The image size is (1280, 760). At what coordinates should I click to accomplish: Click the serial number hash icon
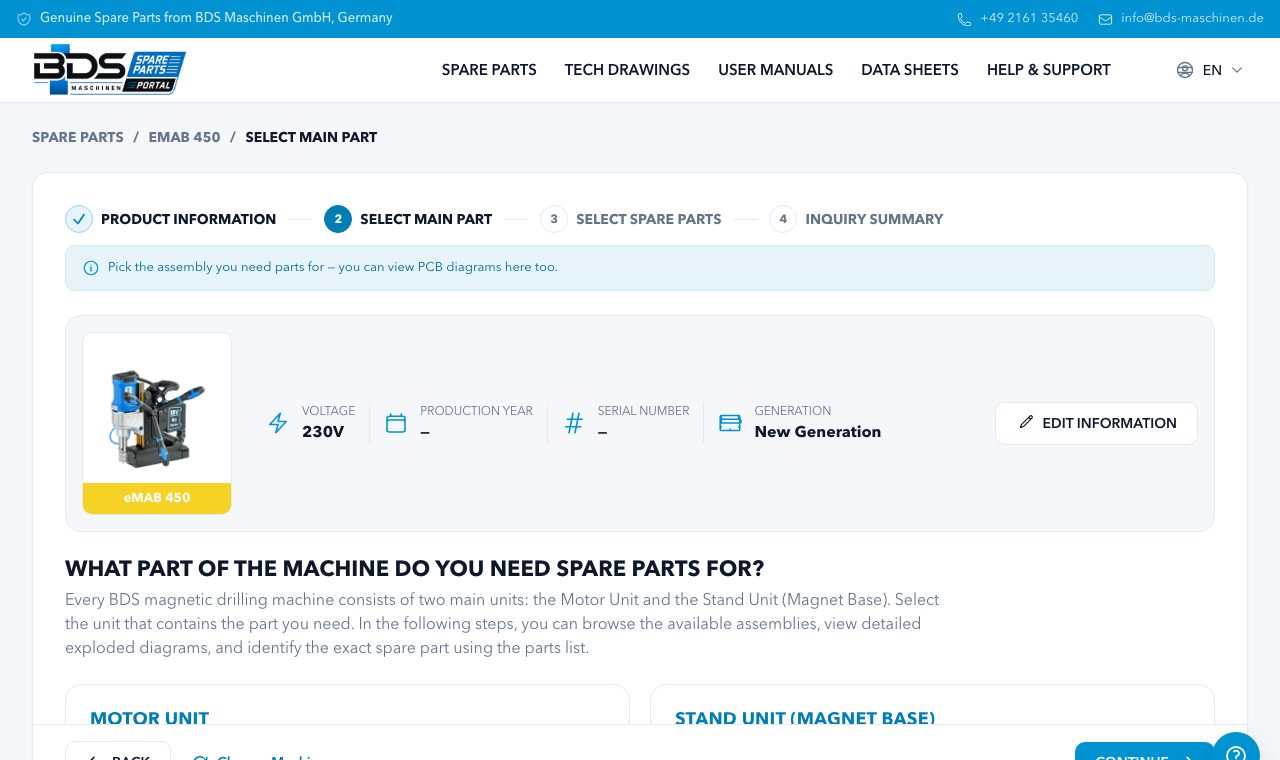tap(574, 423)
